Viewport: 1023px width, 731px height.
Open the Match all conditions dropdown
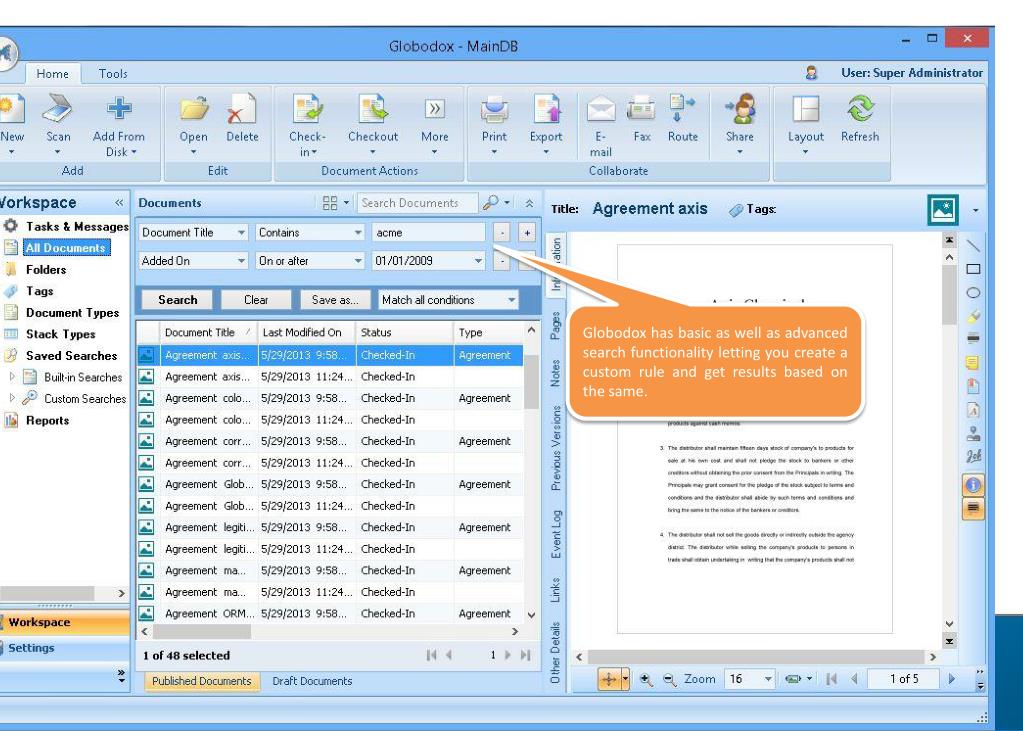pyautogui.click(x=512, y=300)
